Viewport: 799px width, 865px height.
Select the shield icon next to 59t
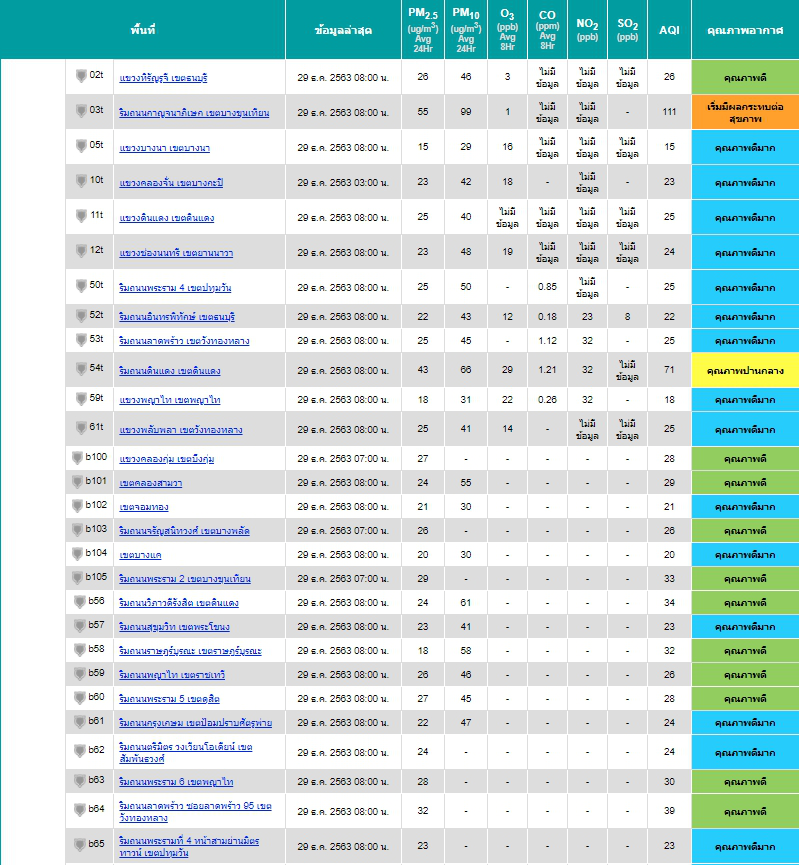click(x=81, y=398)
